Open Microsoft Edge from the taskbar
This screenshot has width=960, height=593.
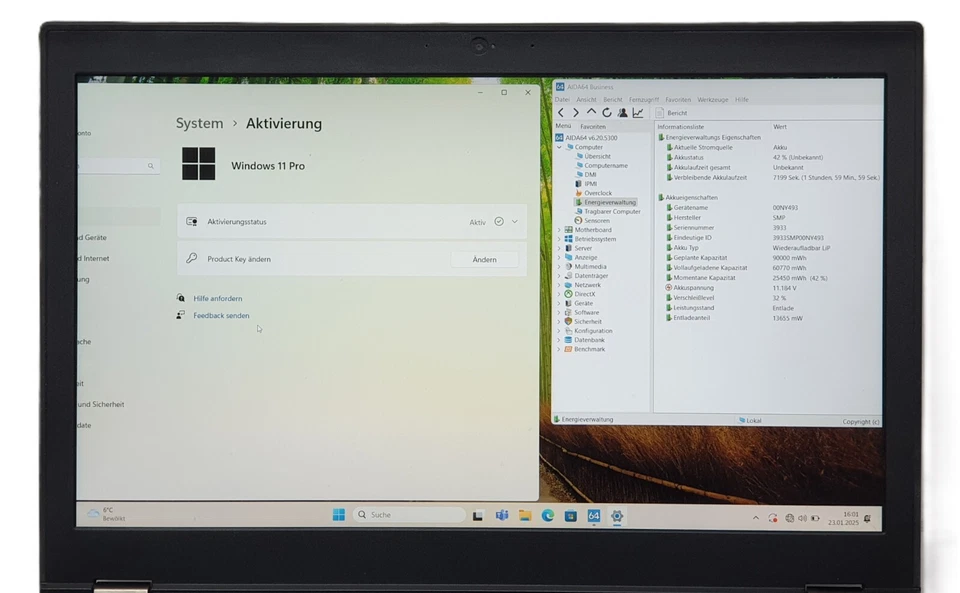tap(547, 516)
